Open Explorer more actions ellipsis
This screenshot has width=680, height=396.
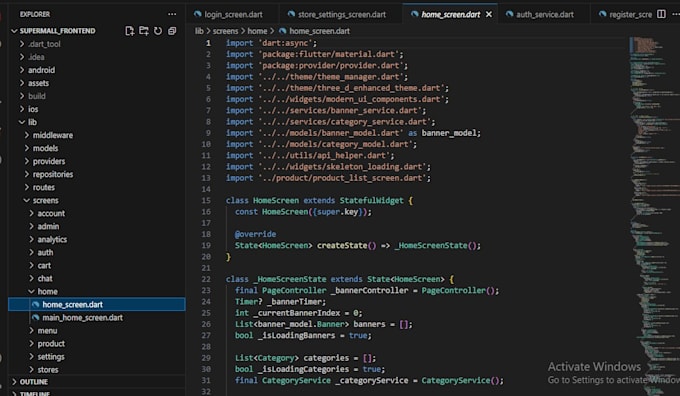[172, 14]
